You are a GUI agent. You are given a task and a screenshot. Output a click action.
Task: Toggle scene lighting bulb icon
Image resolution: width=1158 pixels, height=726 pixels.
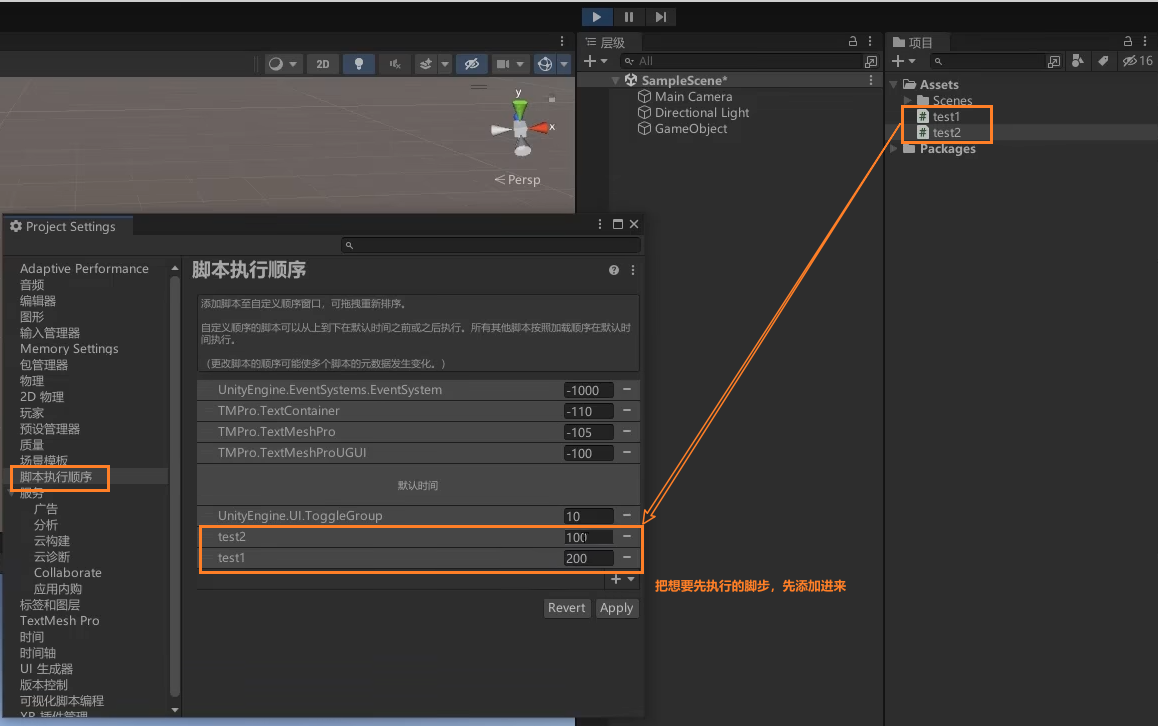358,64
